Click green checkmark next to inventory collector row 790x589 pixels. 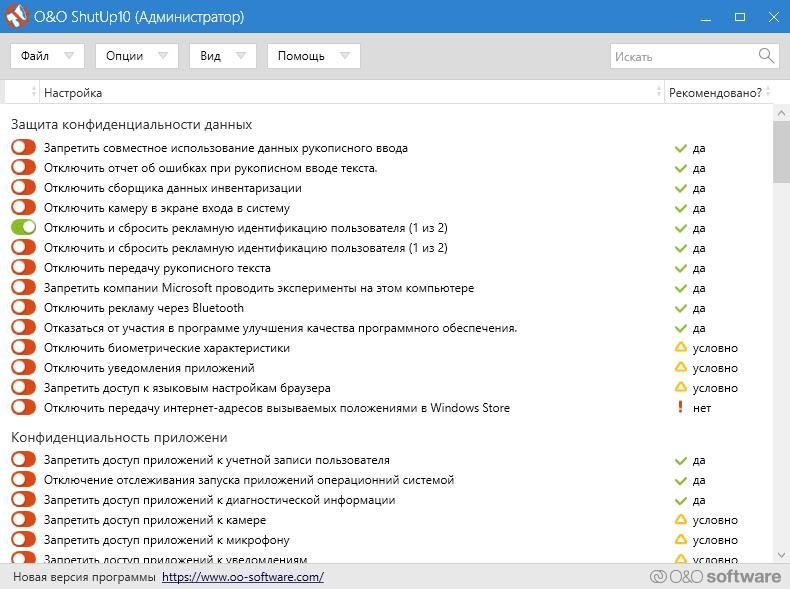tap(681, 188)
